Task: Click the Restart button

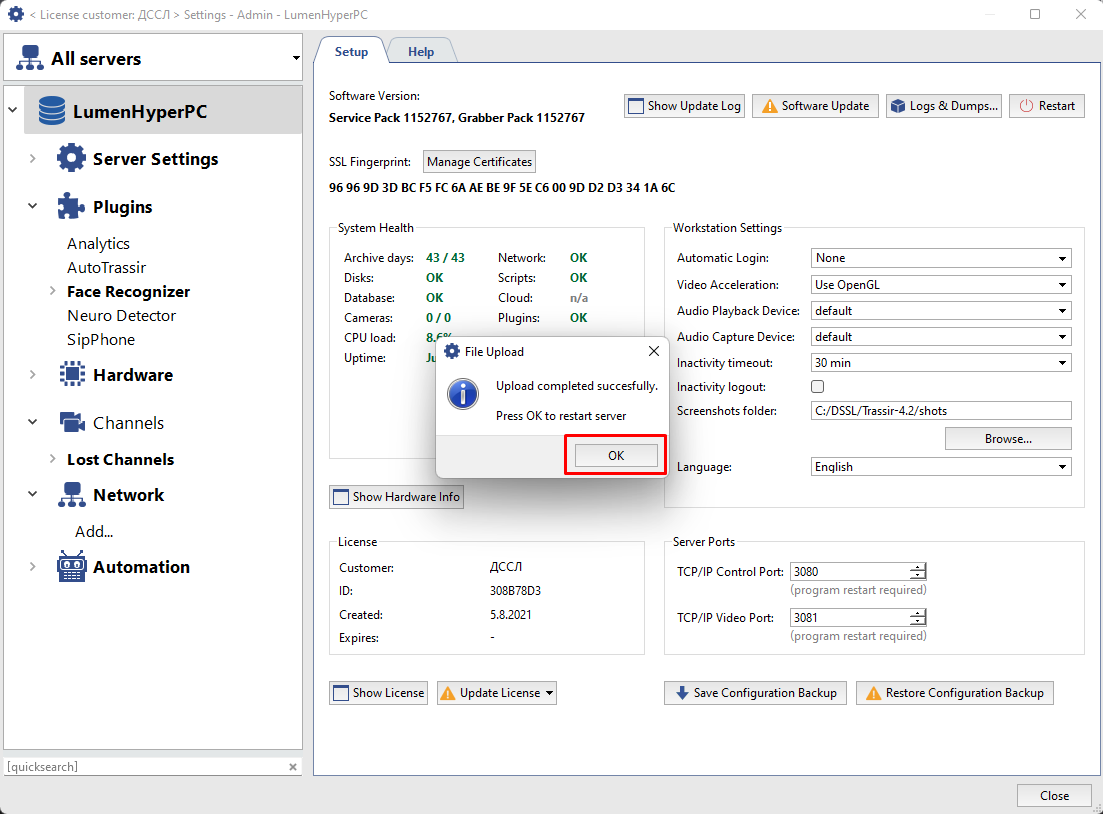Action: [1047, 106]
